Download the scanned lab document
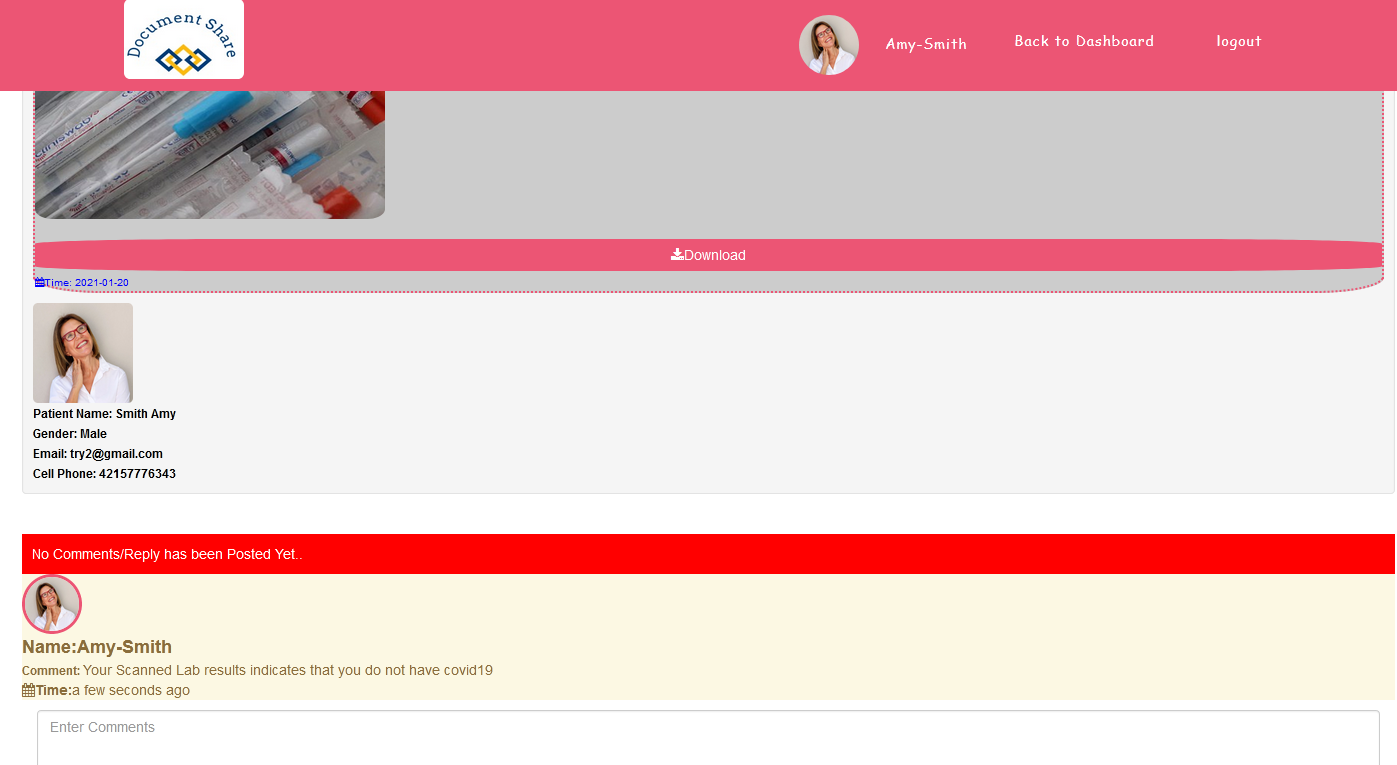Image resolution: width=1397 pixels, height=765 pixels. [708, 255]
